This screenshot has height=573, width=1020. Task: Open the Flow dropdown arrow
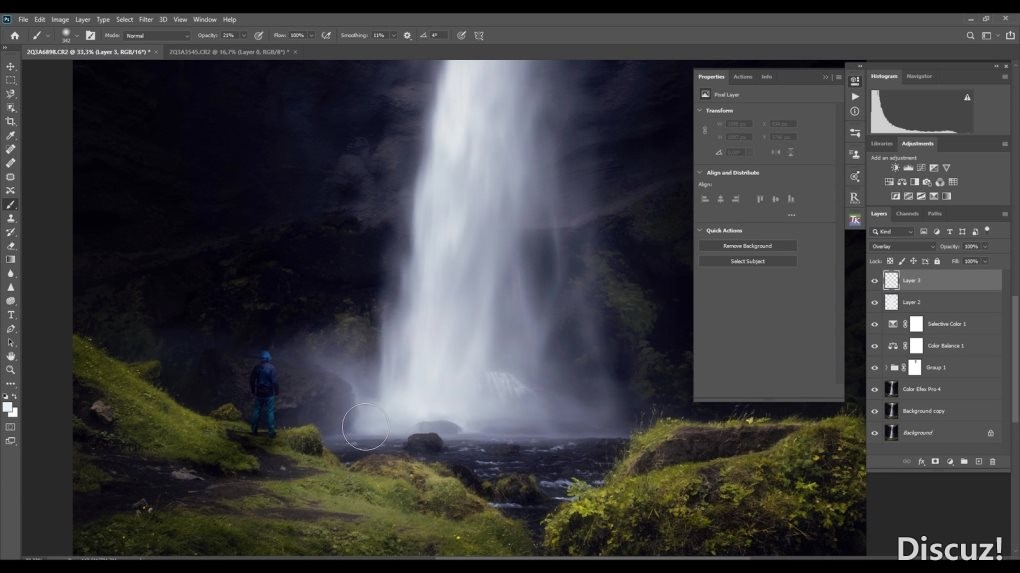tap(311, 36)
